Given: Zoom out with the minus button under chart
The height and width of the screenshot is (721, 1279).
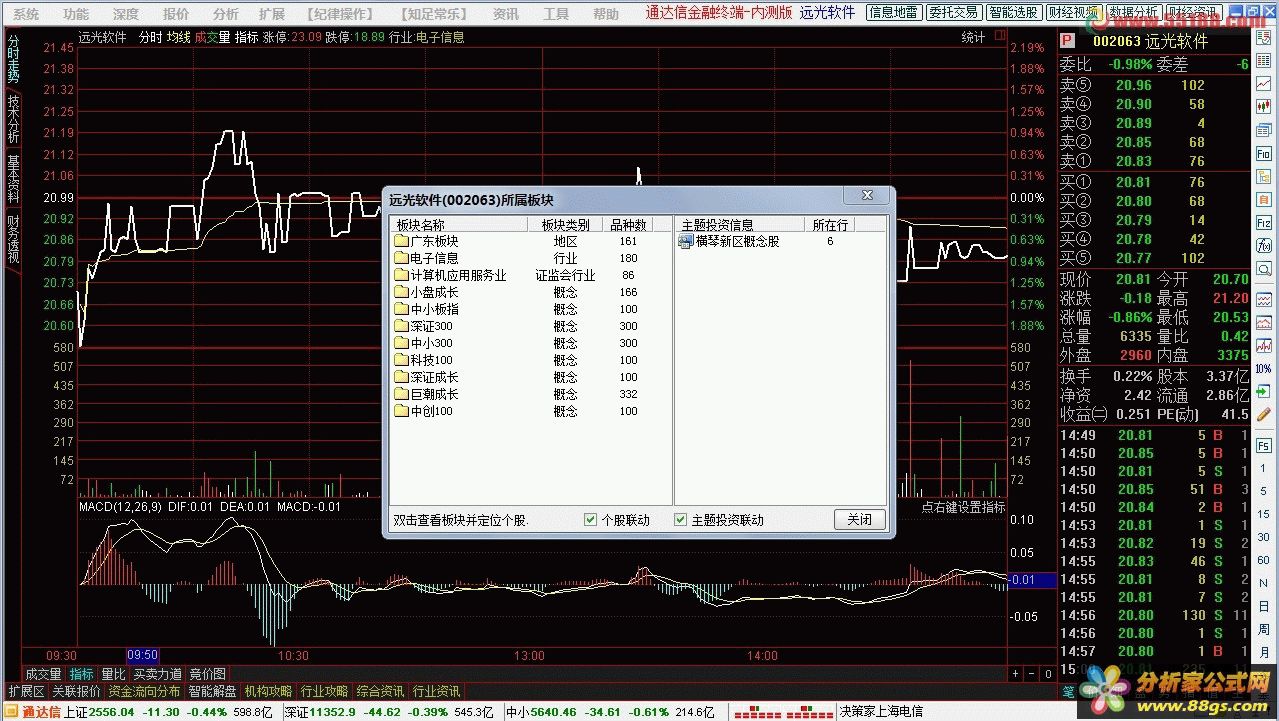Looking at the screenshot, I should 1032,674.
